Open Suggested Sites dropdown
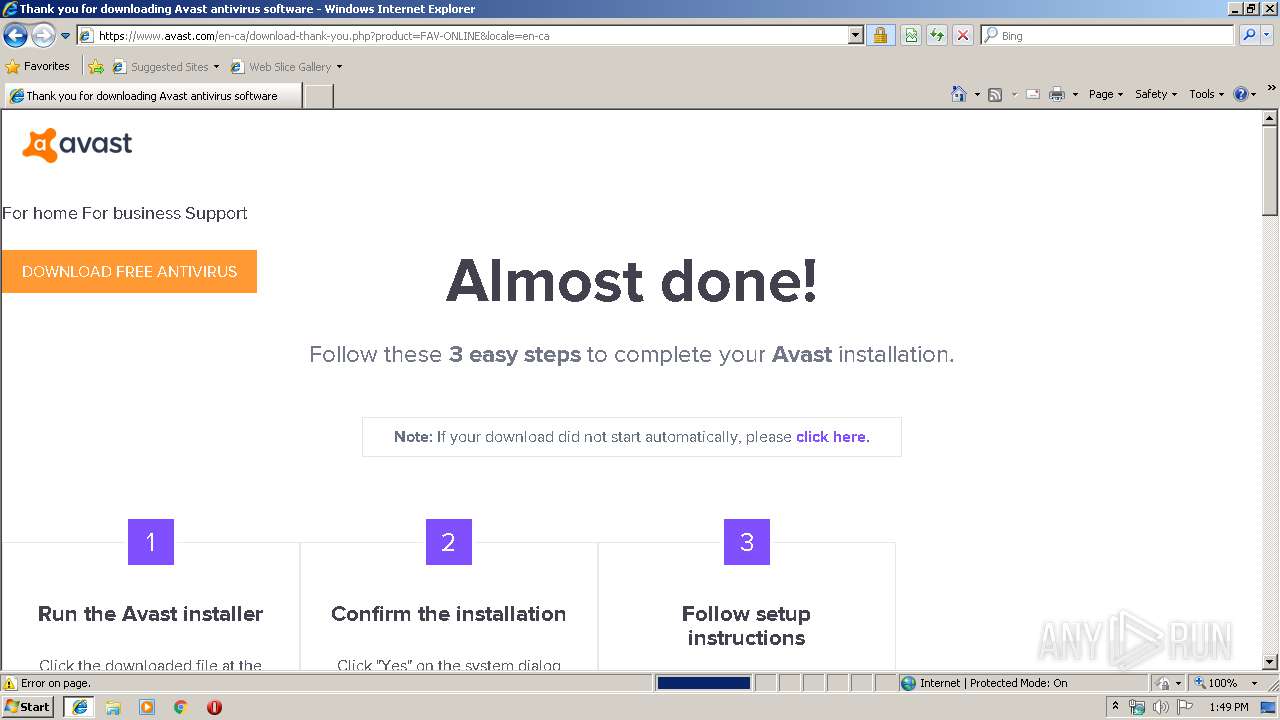The width and height of the screenshot is (1280, 720). click(166, 67)
